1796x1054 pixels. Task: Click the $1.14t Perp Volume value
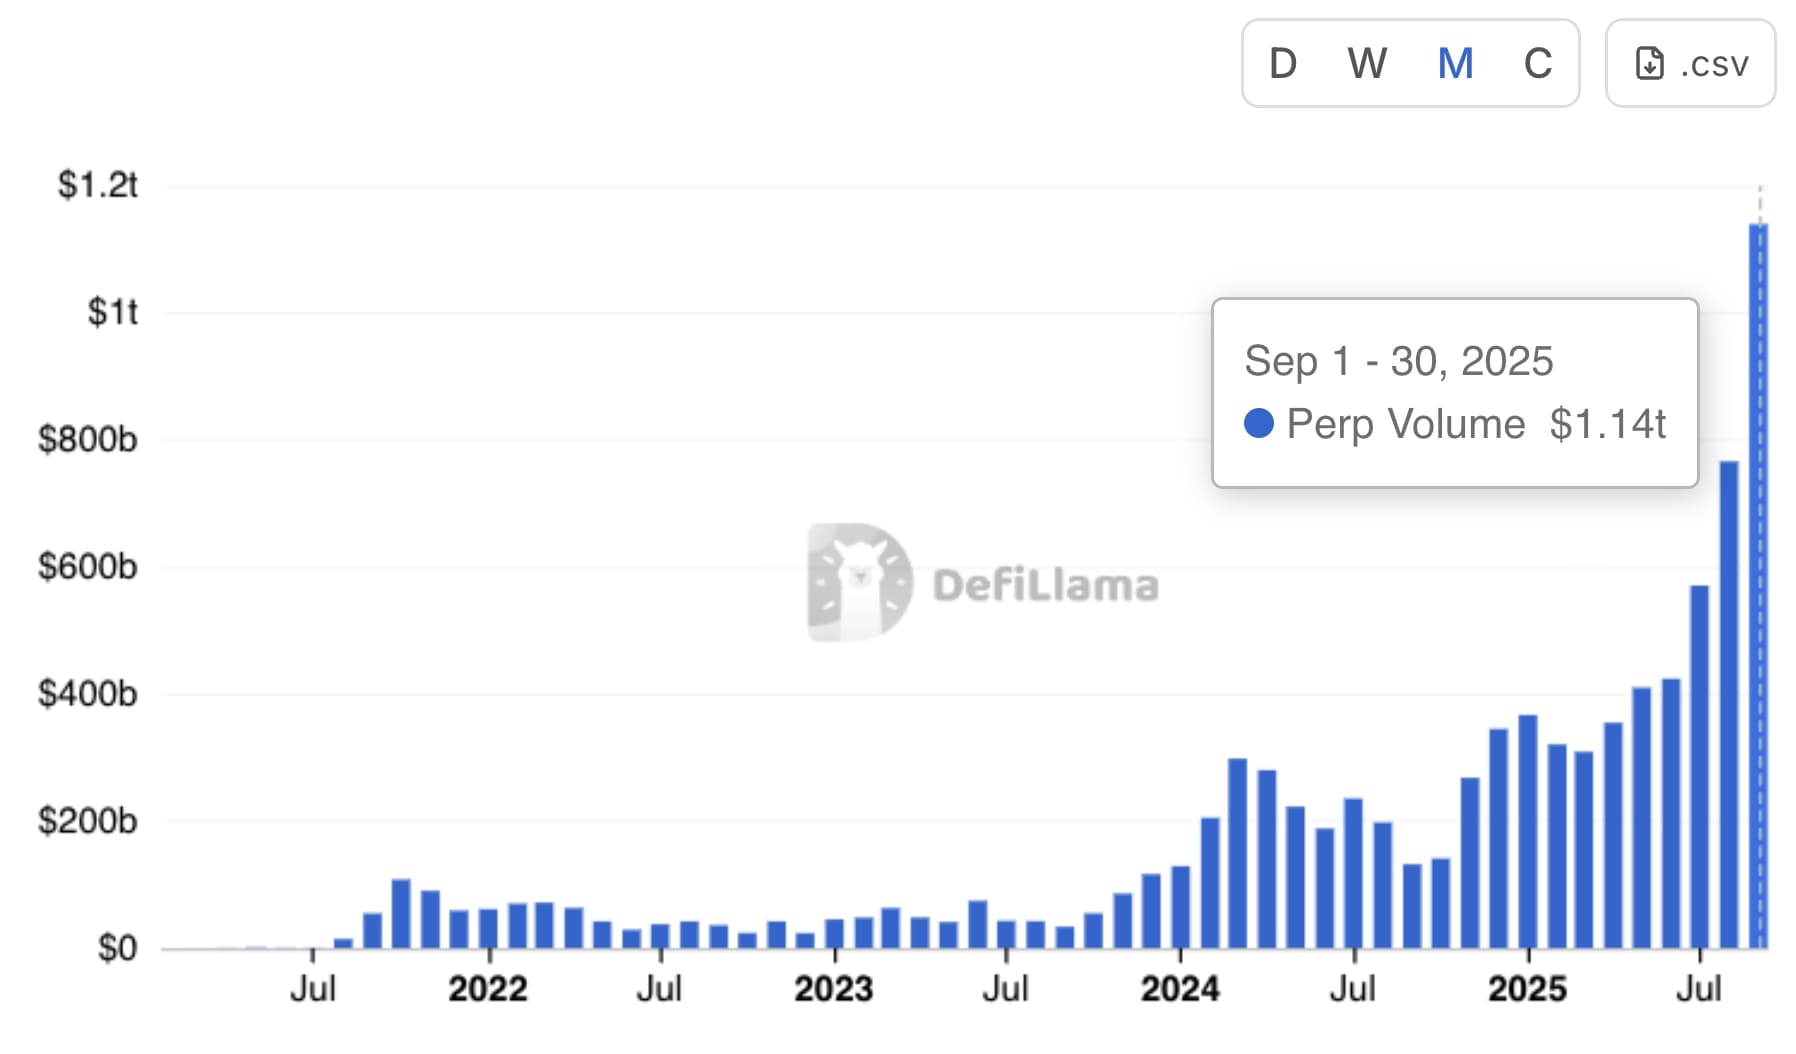1608,424
